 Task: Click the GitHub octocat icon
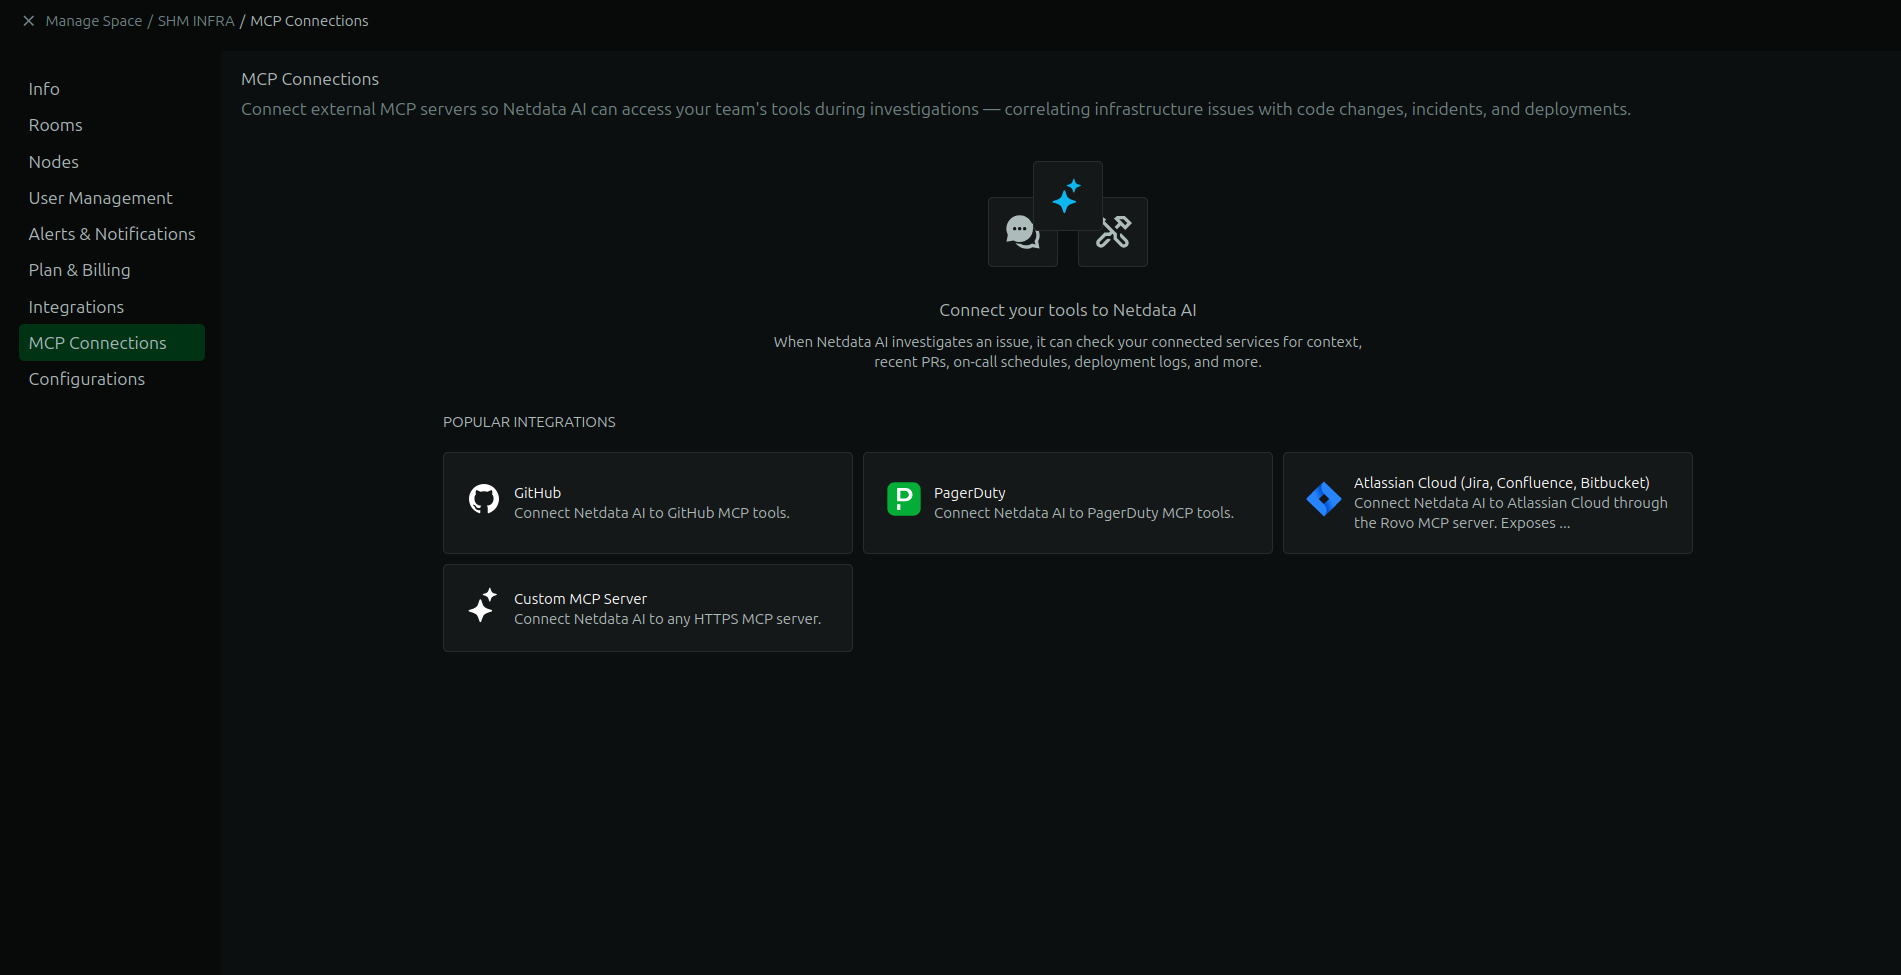[x=484, y=499]
